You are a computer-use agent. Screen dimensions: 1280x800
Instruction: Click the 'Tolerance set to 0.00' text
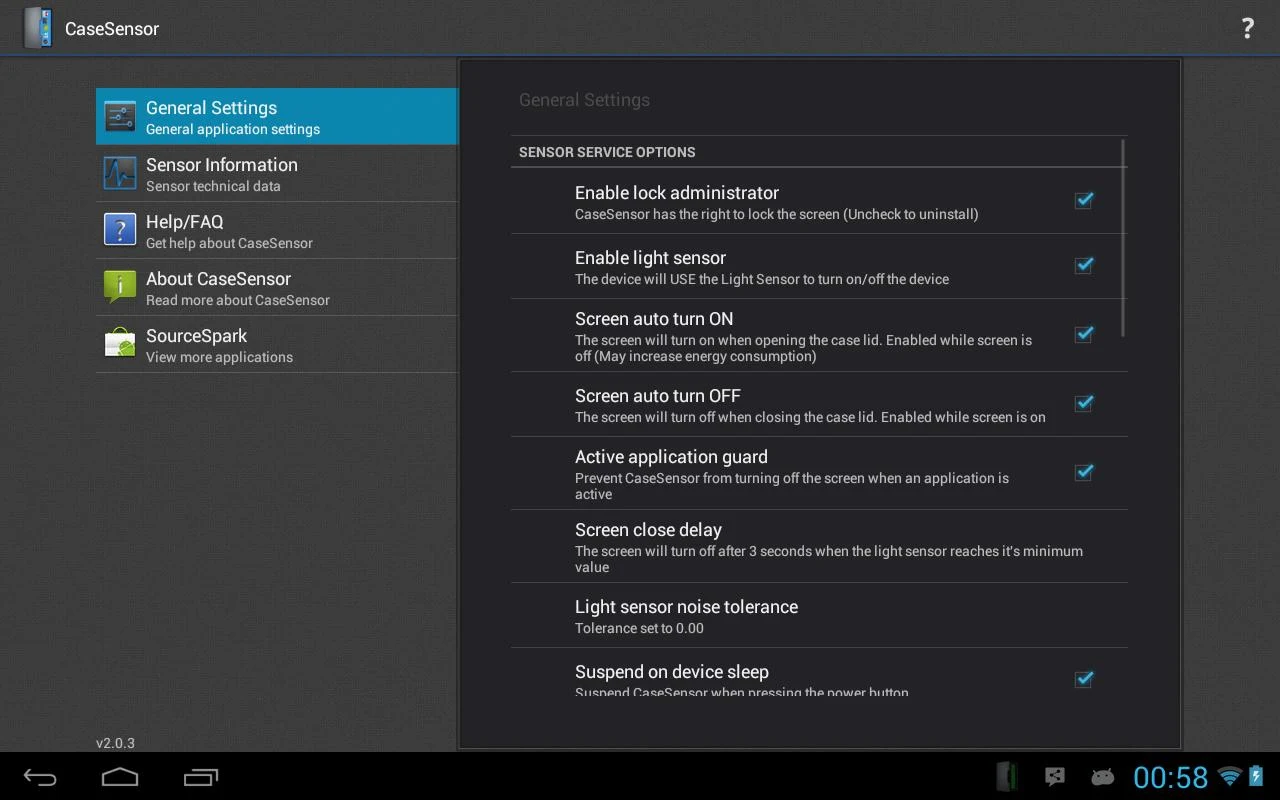639,628
